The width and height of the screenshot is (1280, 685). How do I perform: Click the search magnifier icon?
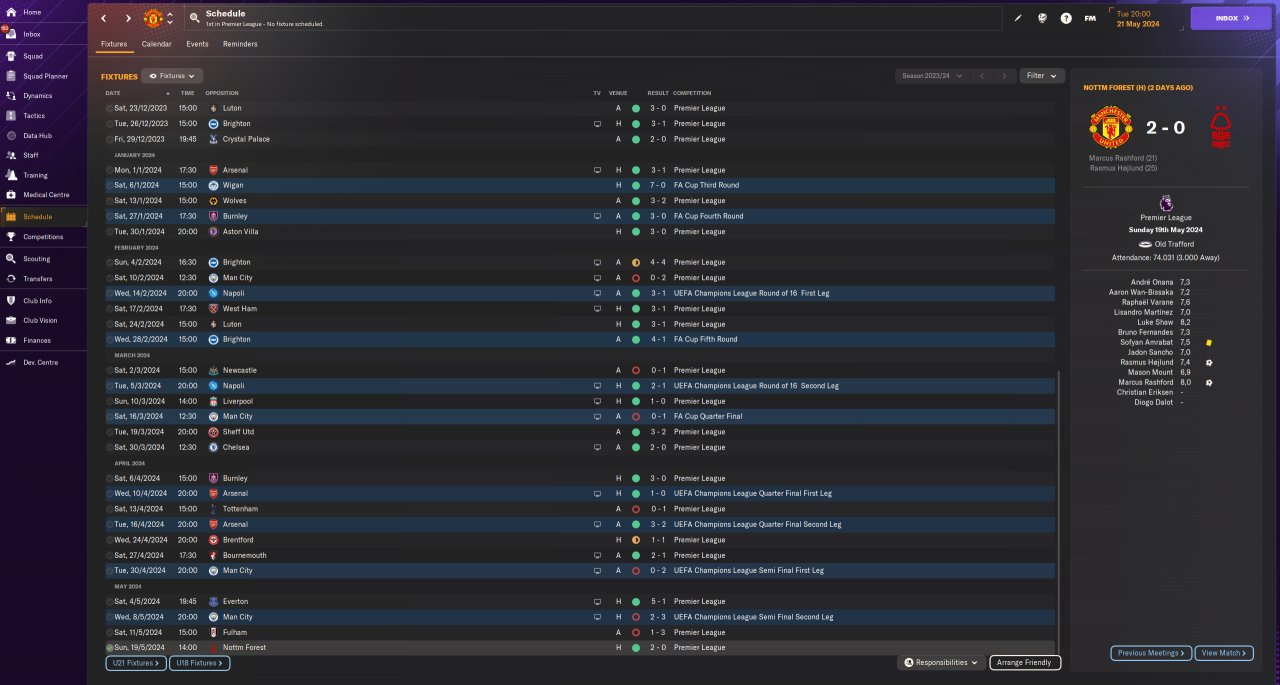click(x=193, y=18)
